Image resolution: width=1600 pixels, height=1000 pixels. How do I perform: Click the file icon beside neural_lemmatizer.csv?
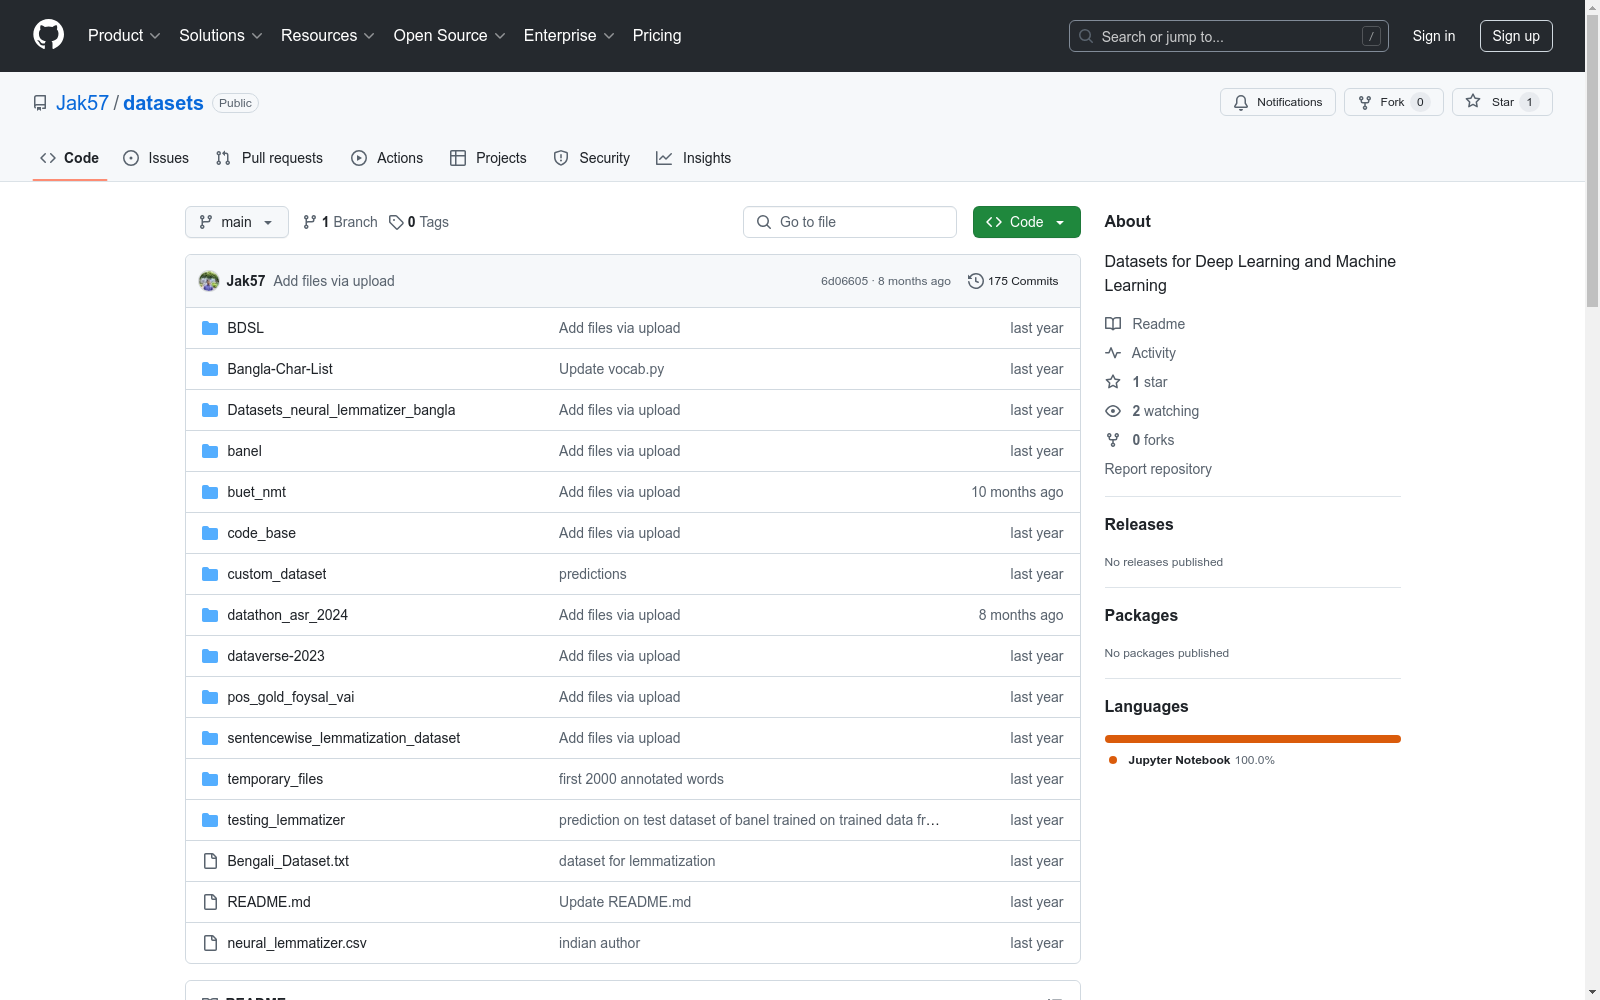pyautogui.click(x=210, y=943)
